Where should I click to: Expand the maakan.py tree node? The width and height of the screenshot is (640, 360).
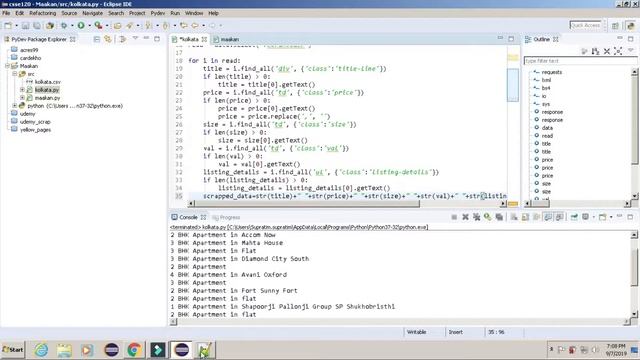point(22,98)
